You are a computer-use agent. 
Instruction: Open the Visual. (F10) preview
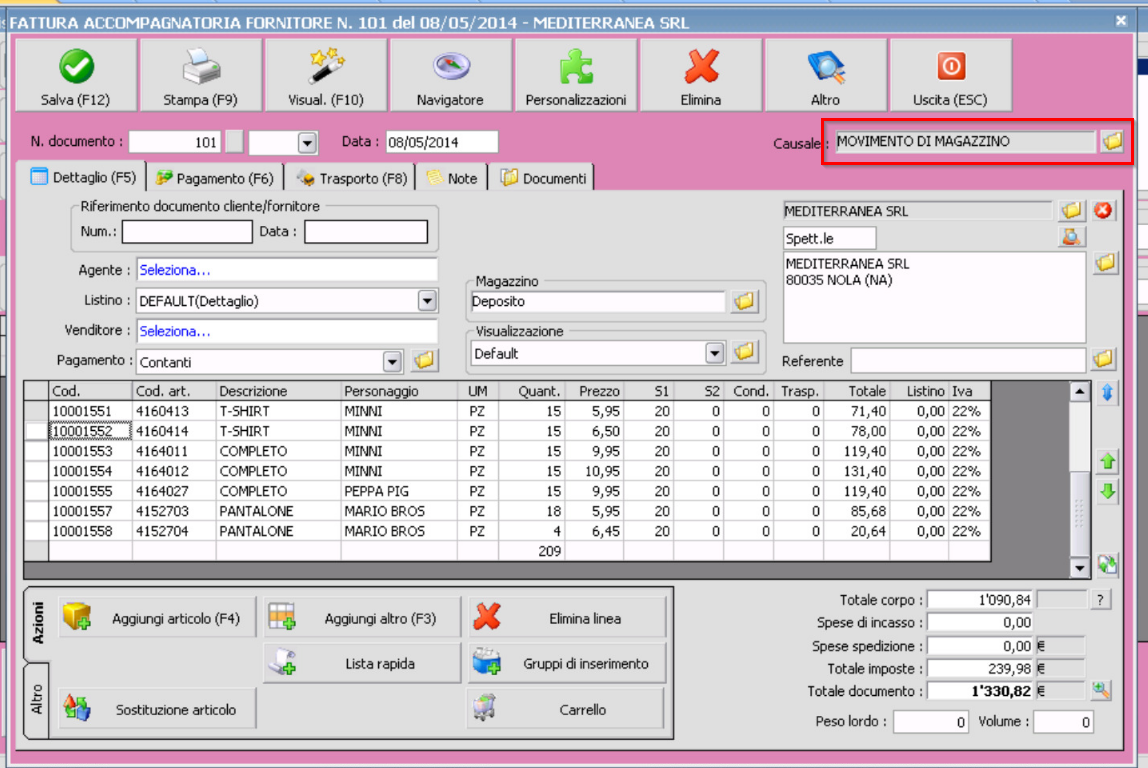coord(326,75)
